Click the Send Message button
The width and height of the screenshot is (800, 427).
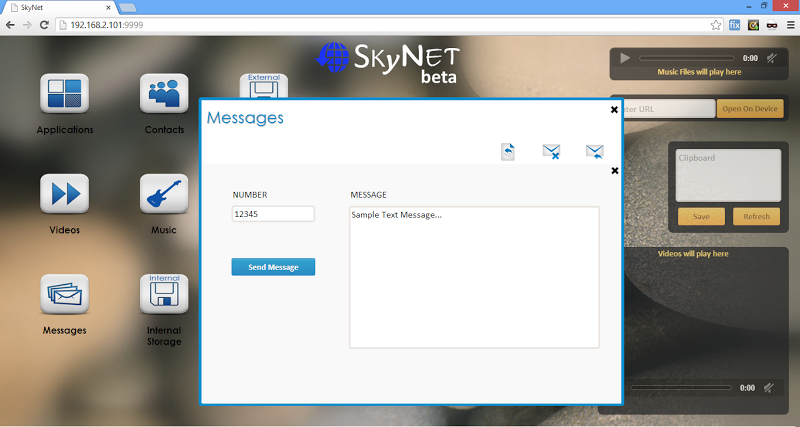click(x=273, y=267)
